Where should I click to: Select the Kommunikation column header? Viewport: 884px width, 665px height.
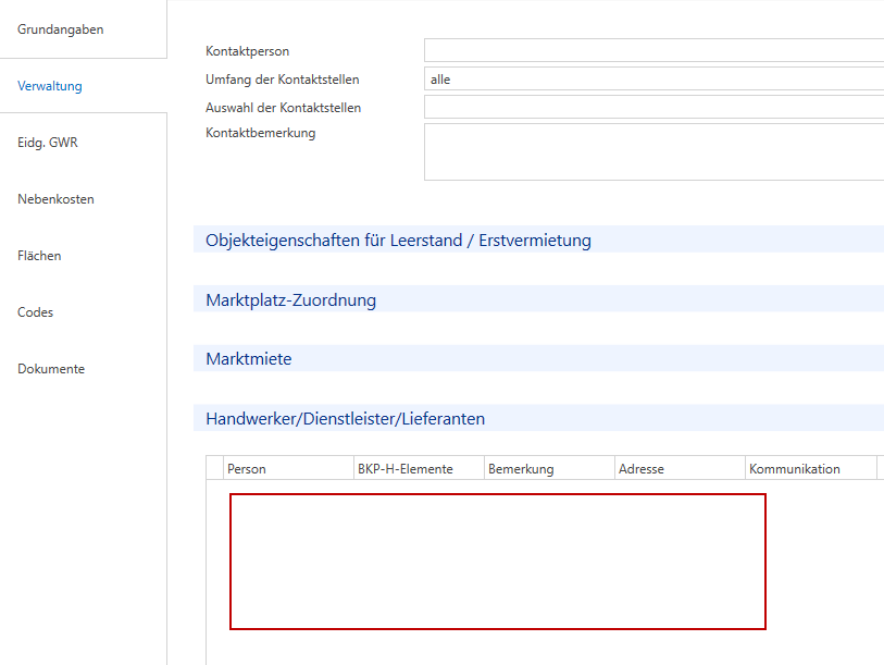(811, 468)
